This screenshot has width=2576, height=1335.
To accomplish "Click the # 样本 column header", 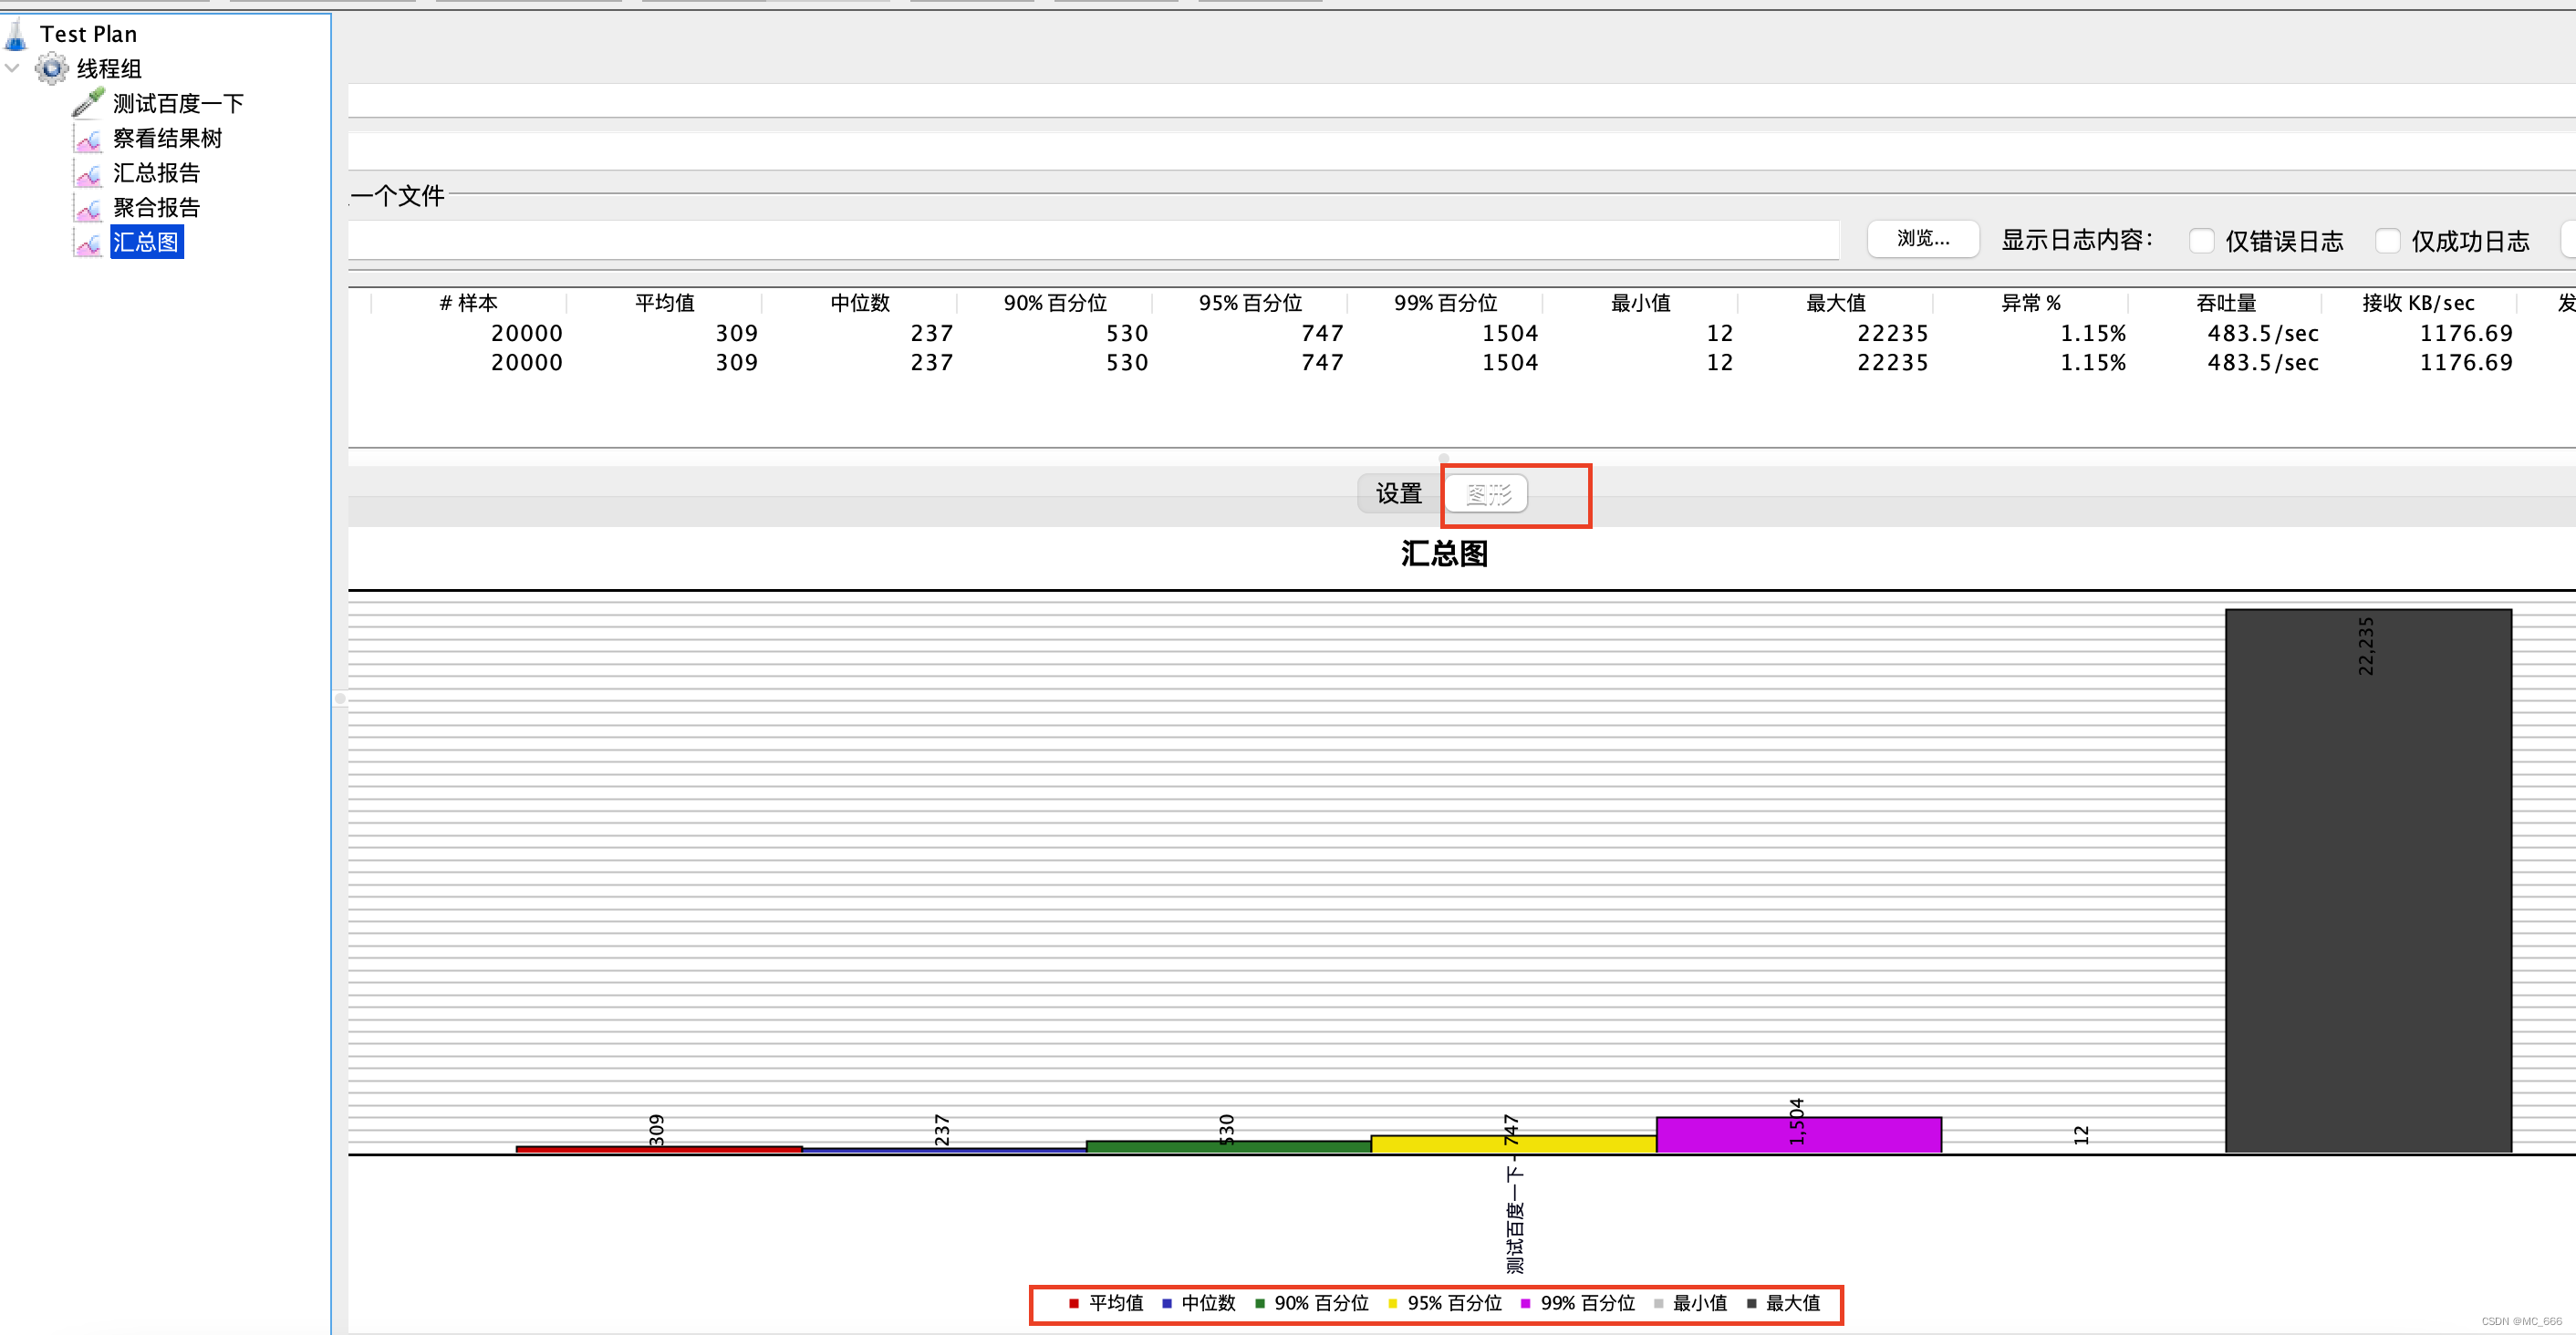I will [468, 303].
